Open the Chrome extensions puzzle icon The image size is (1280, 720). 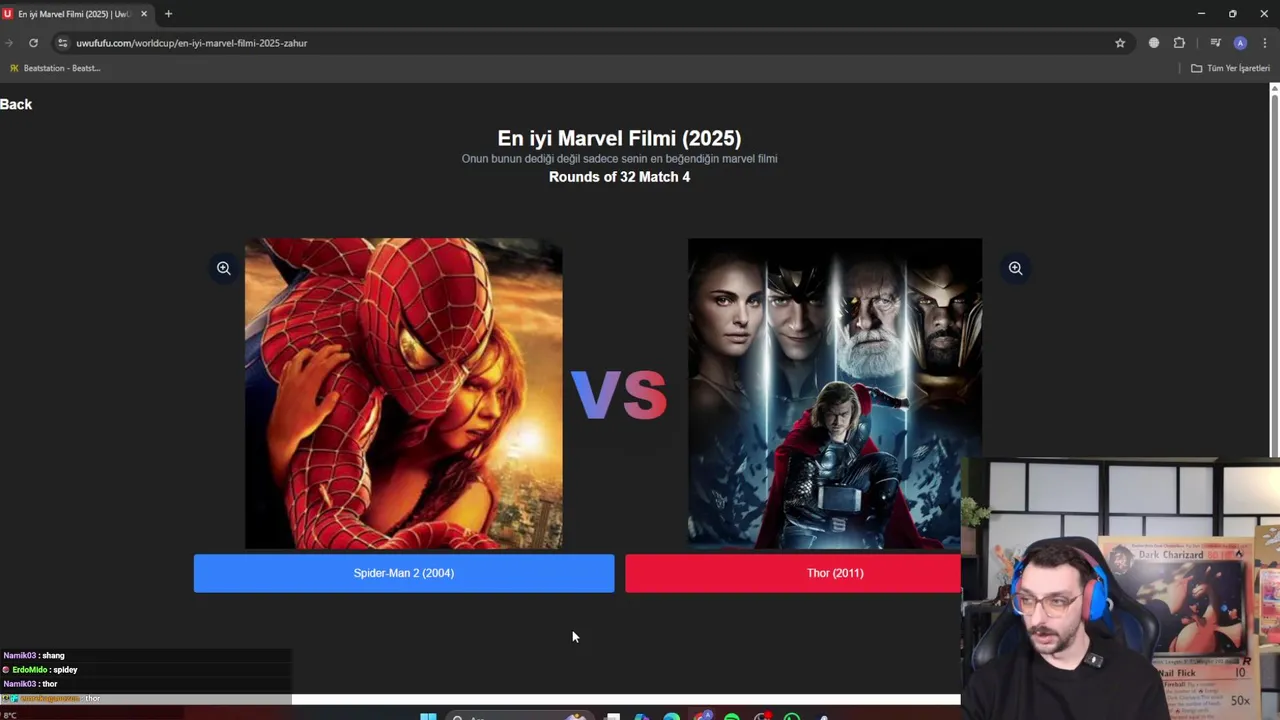[1179, 43]
